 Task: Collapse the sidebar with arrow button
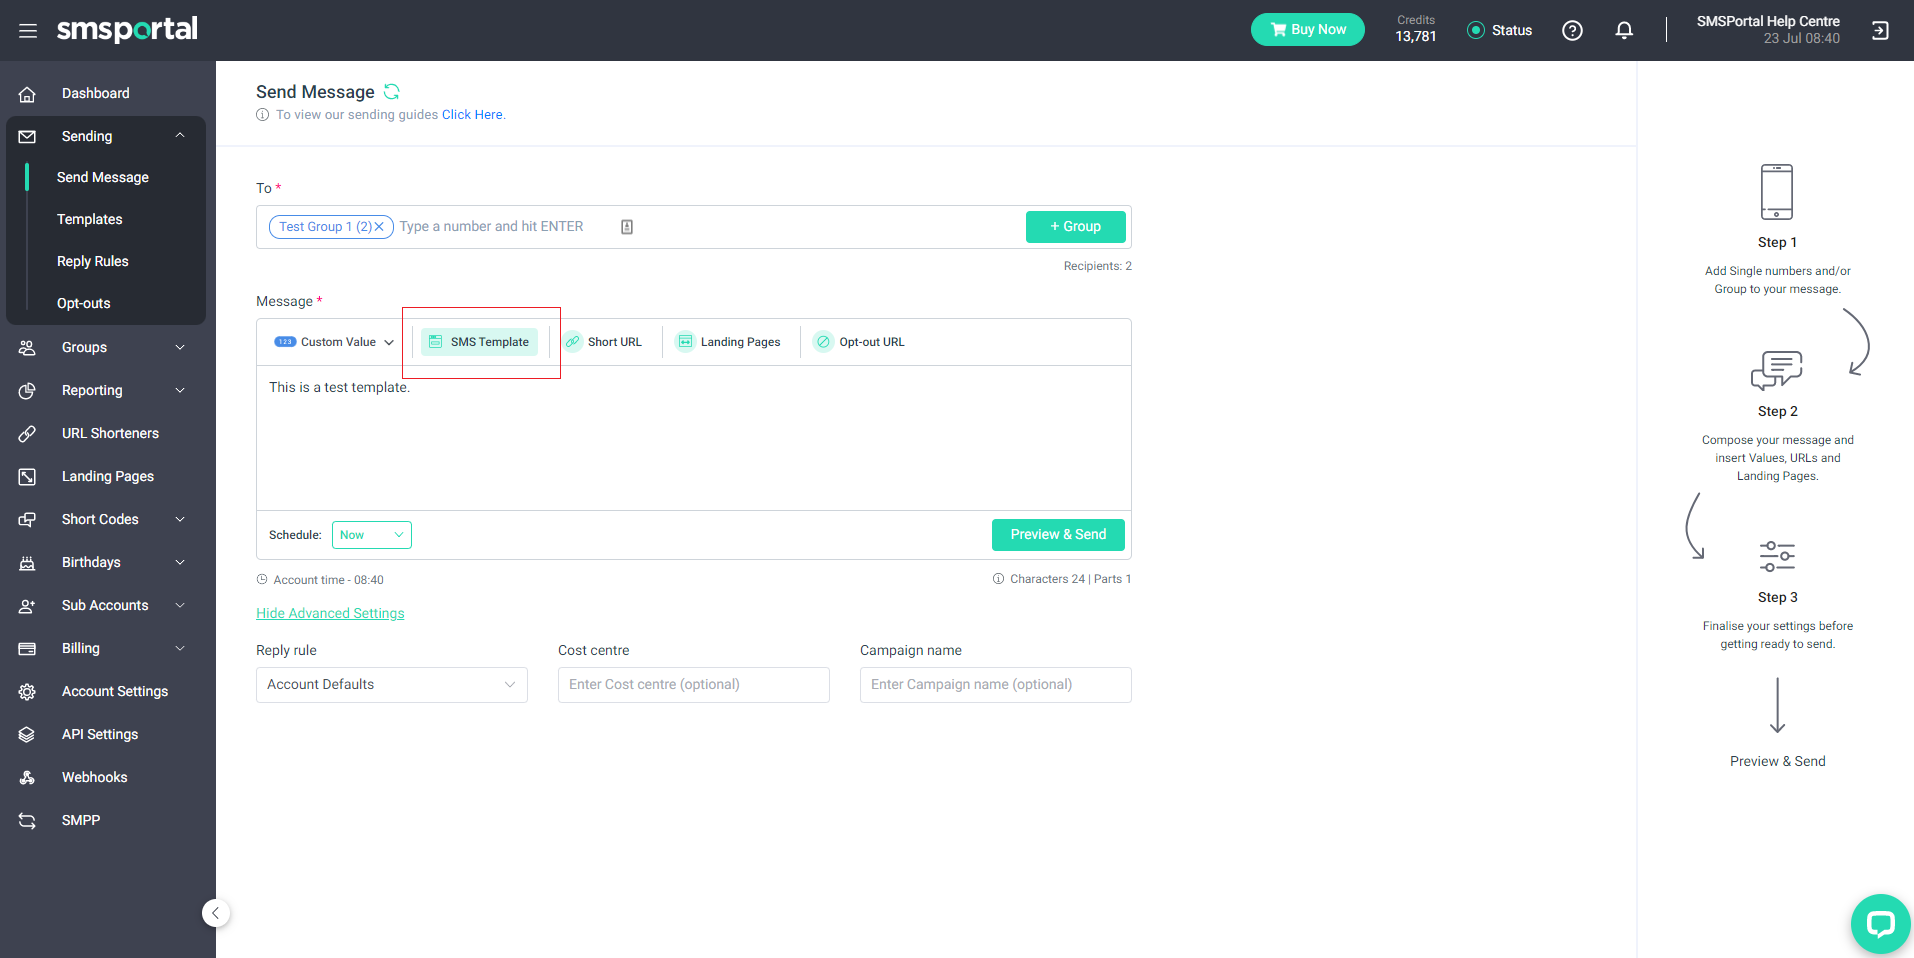216,913
